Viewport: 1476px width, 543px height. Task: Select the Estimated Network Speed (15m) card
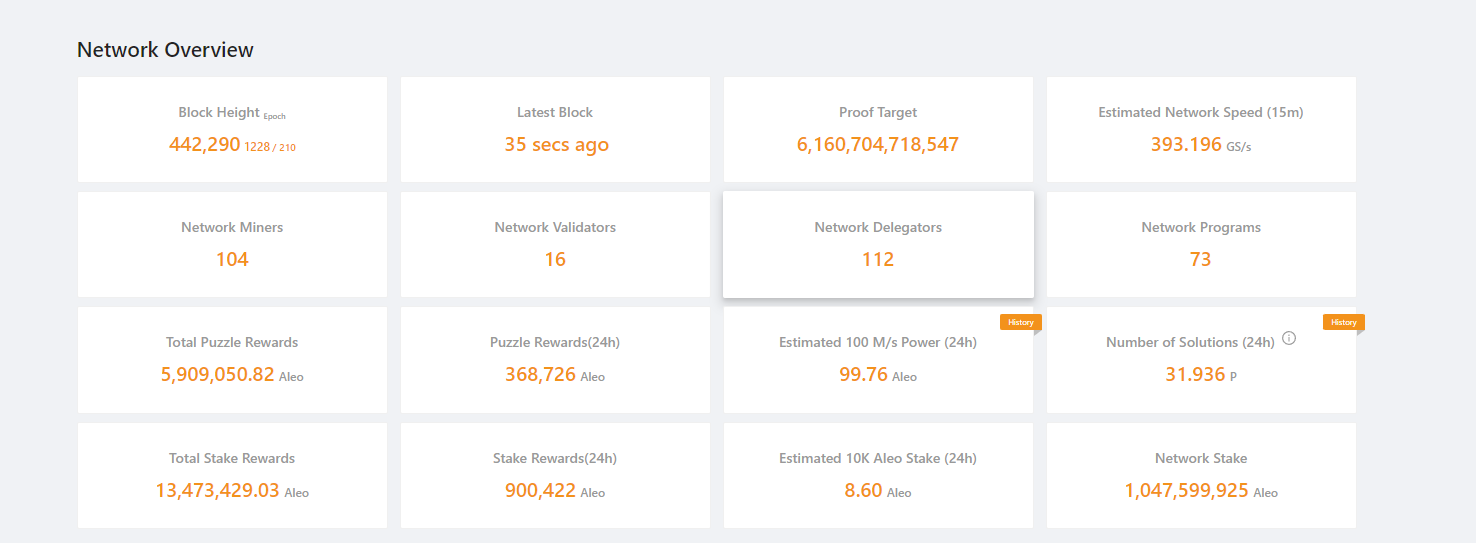click(1201, 130)
